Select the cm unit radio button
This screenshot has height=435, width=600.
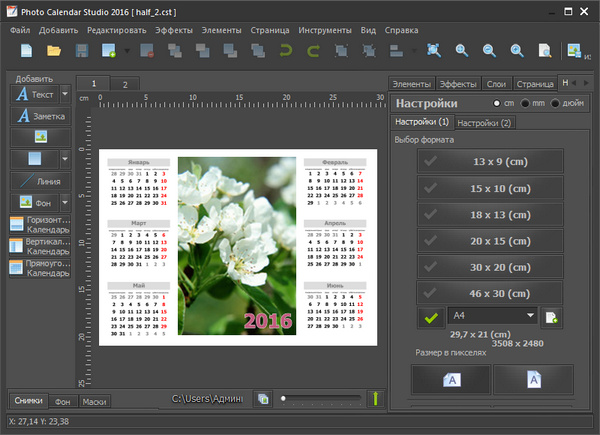click(x=497, y=104)
